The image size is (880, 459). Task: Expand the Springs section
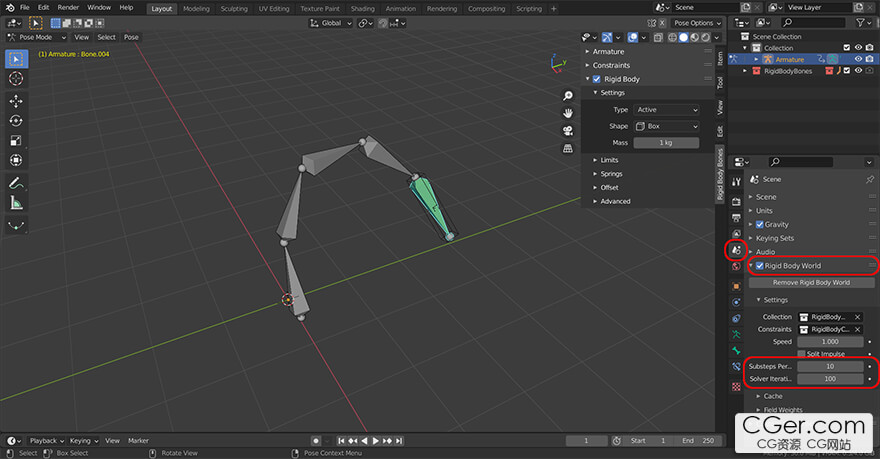click(x=611, y=174)
